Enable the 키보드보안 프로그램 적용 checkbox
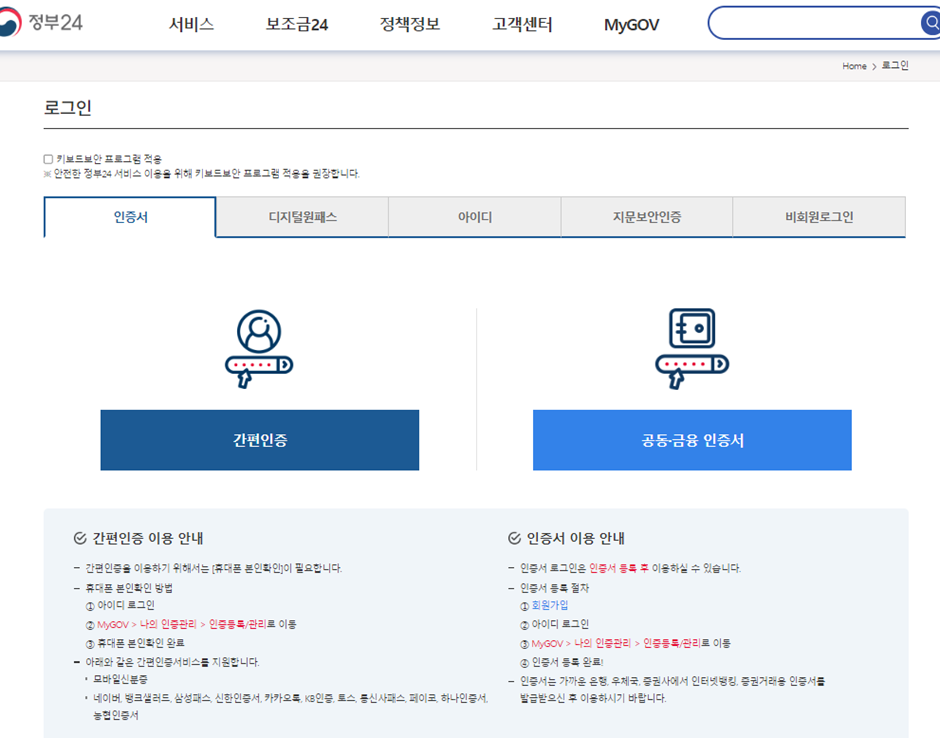The image size is (940, 738). [x=45, y=157]
